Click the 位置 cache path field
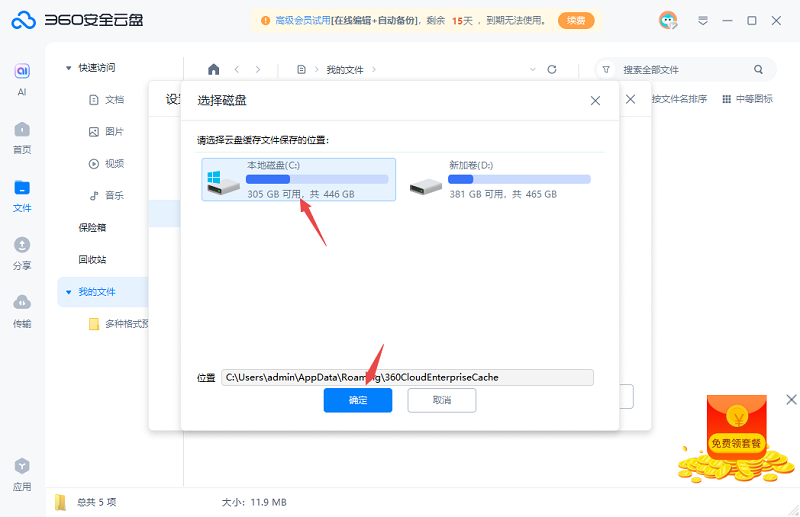This screenshot has height=517, width=800. [407, 378]
